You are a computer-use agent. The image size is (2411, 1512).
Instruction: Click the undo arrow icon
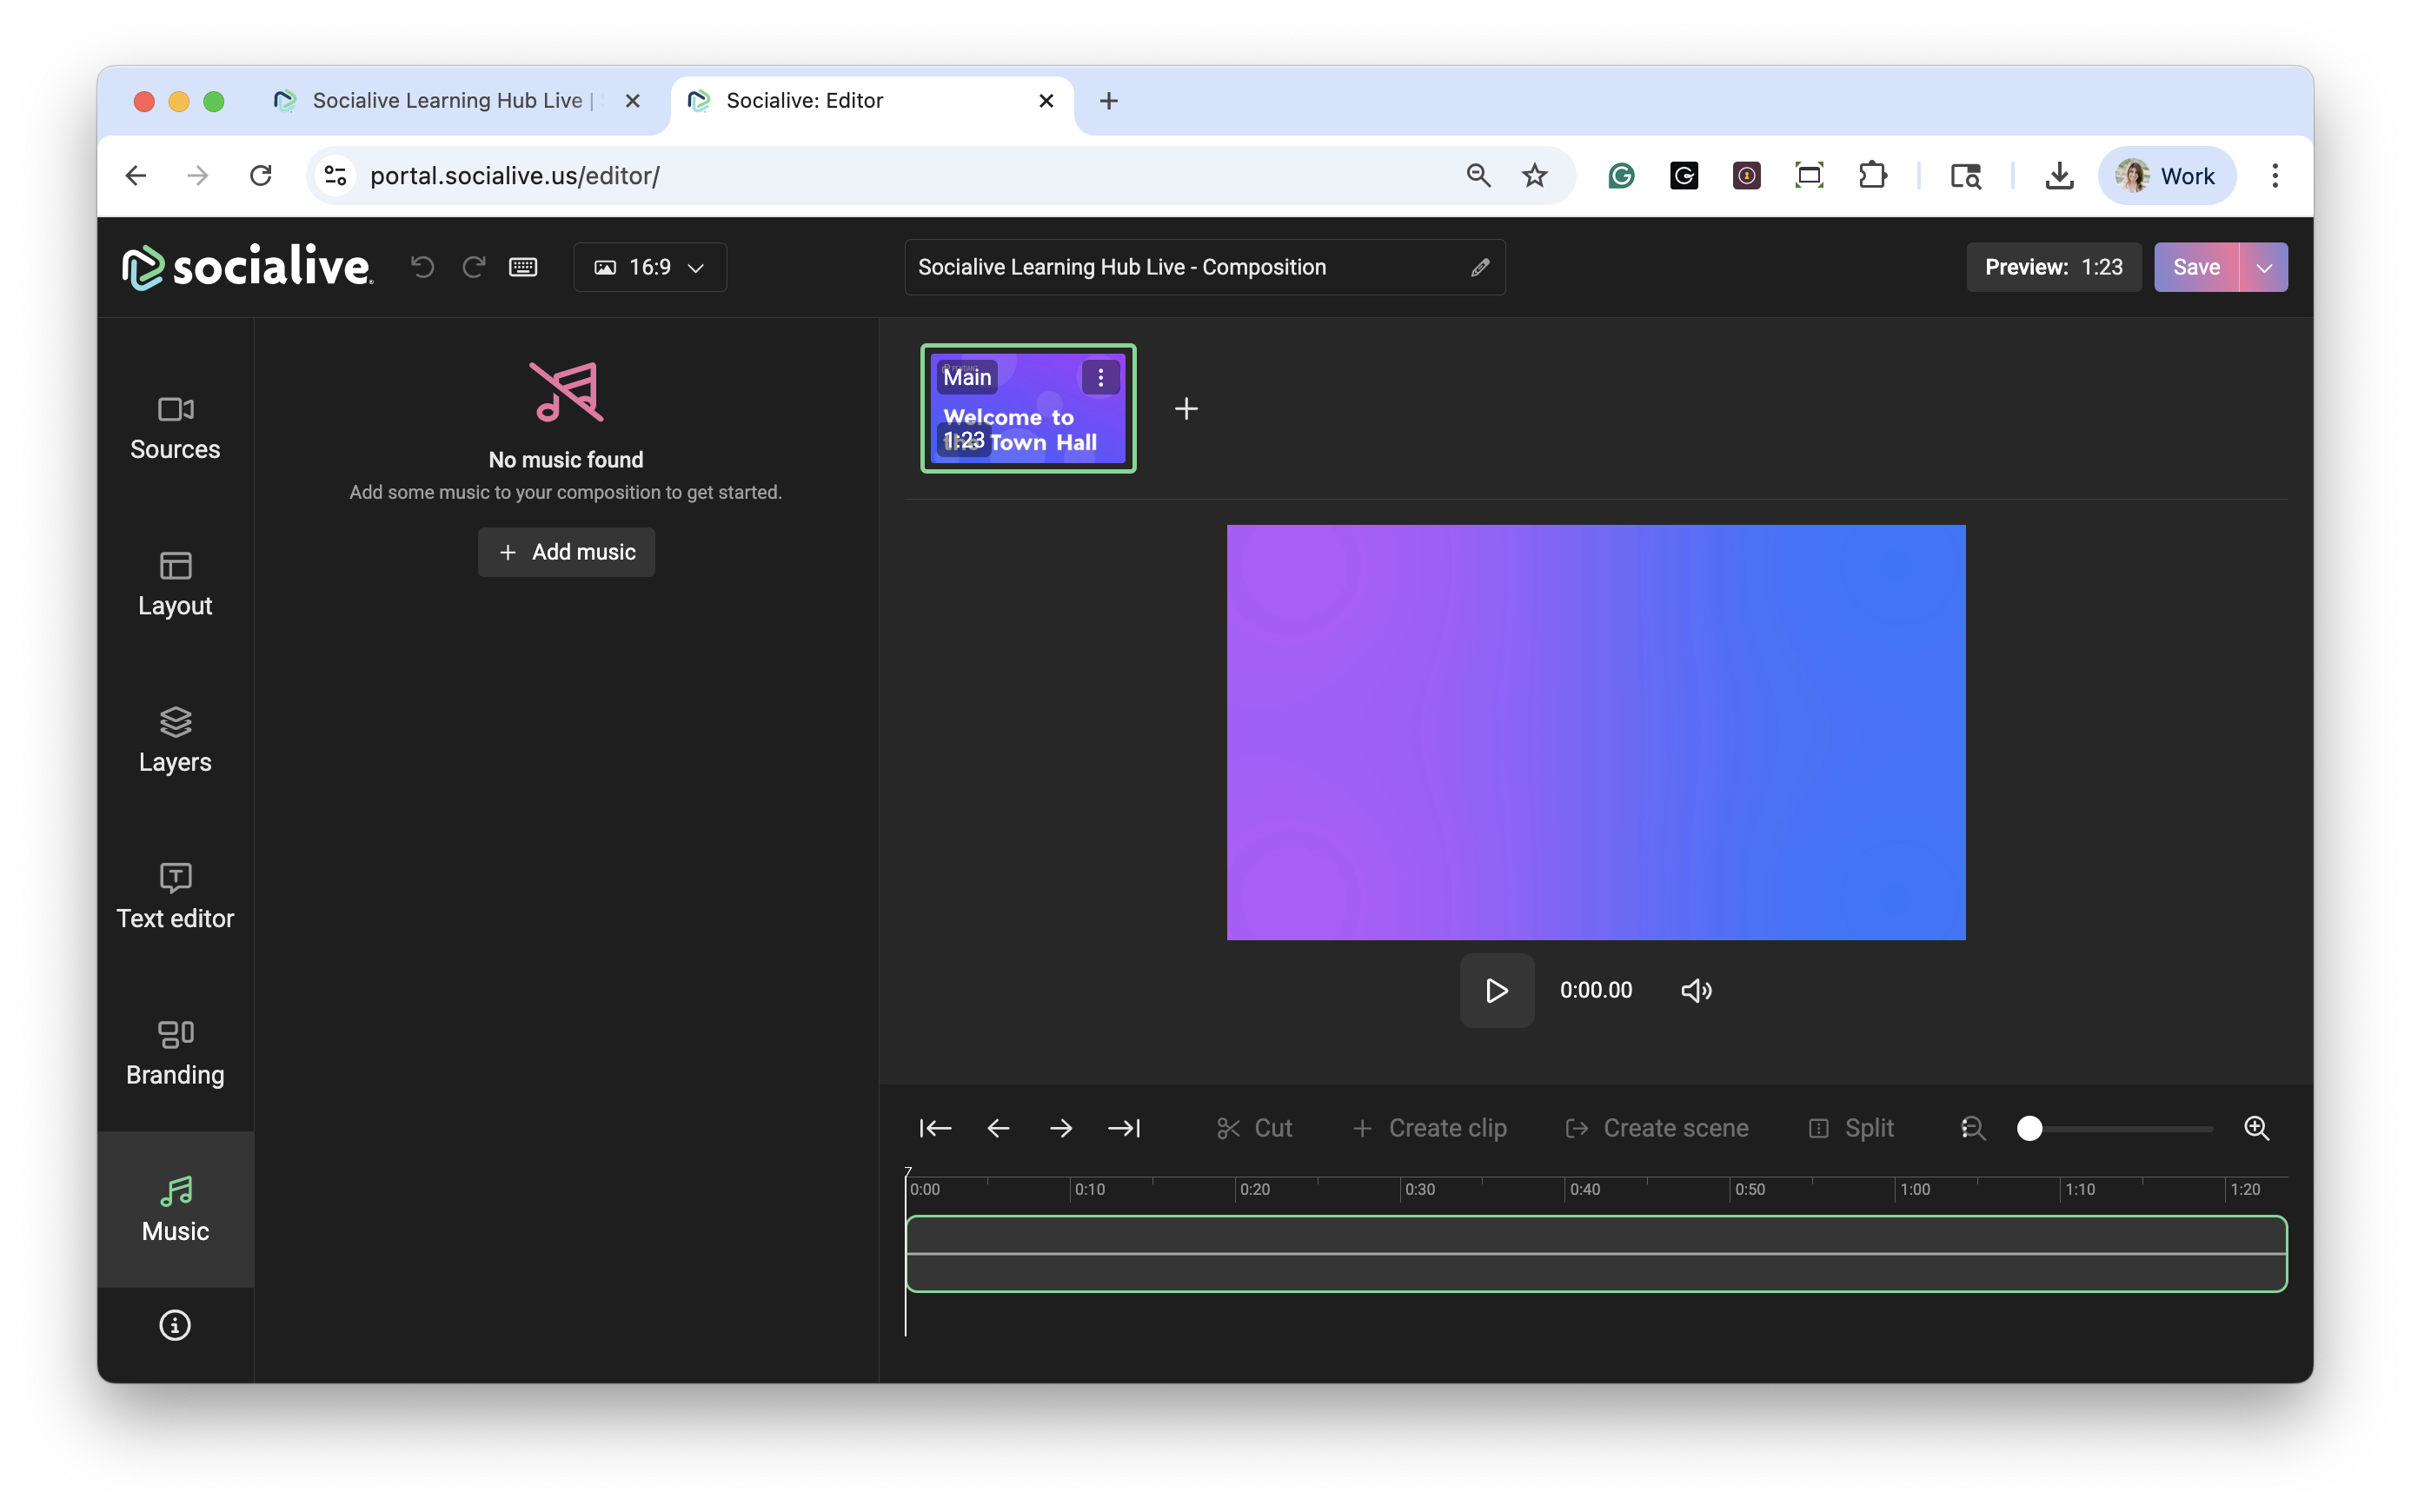click(x=422, y=267)
